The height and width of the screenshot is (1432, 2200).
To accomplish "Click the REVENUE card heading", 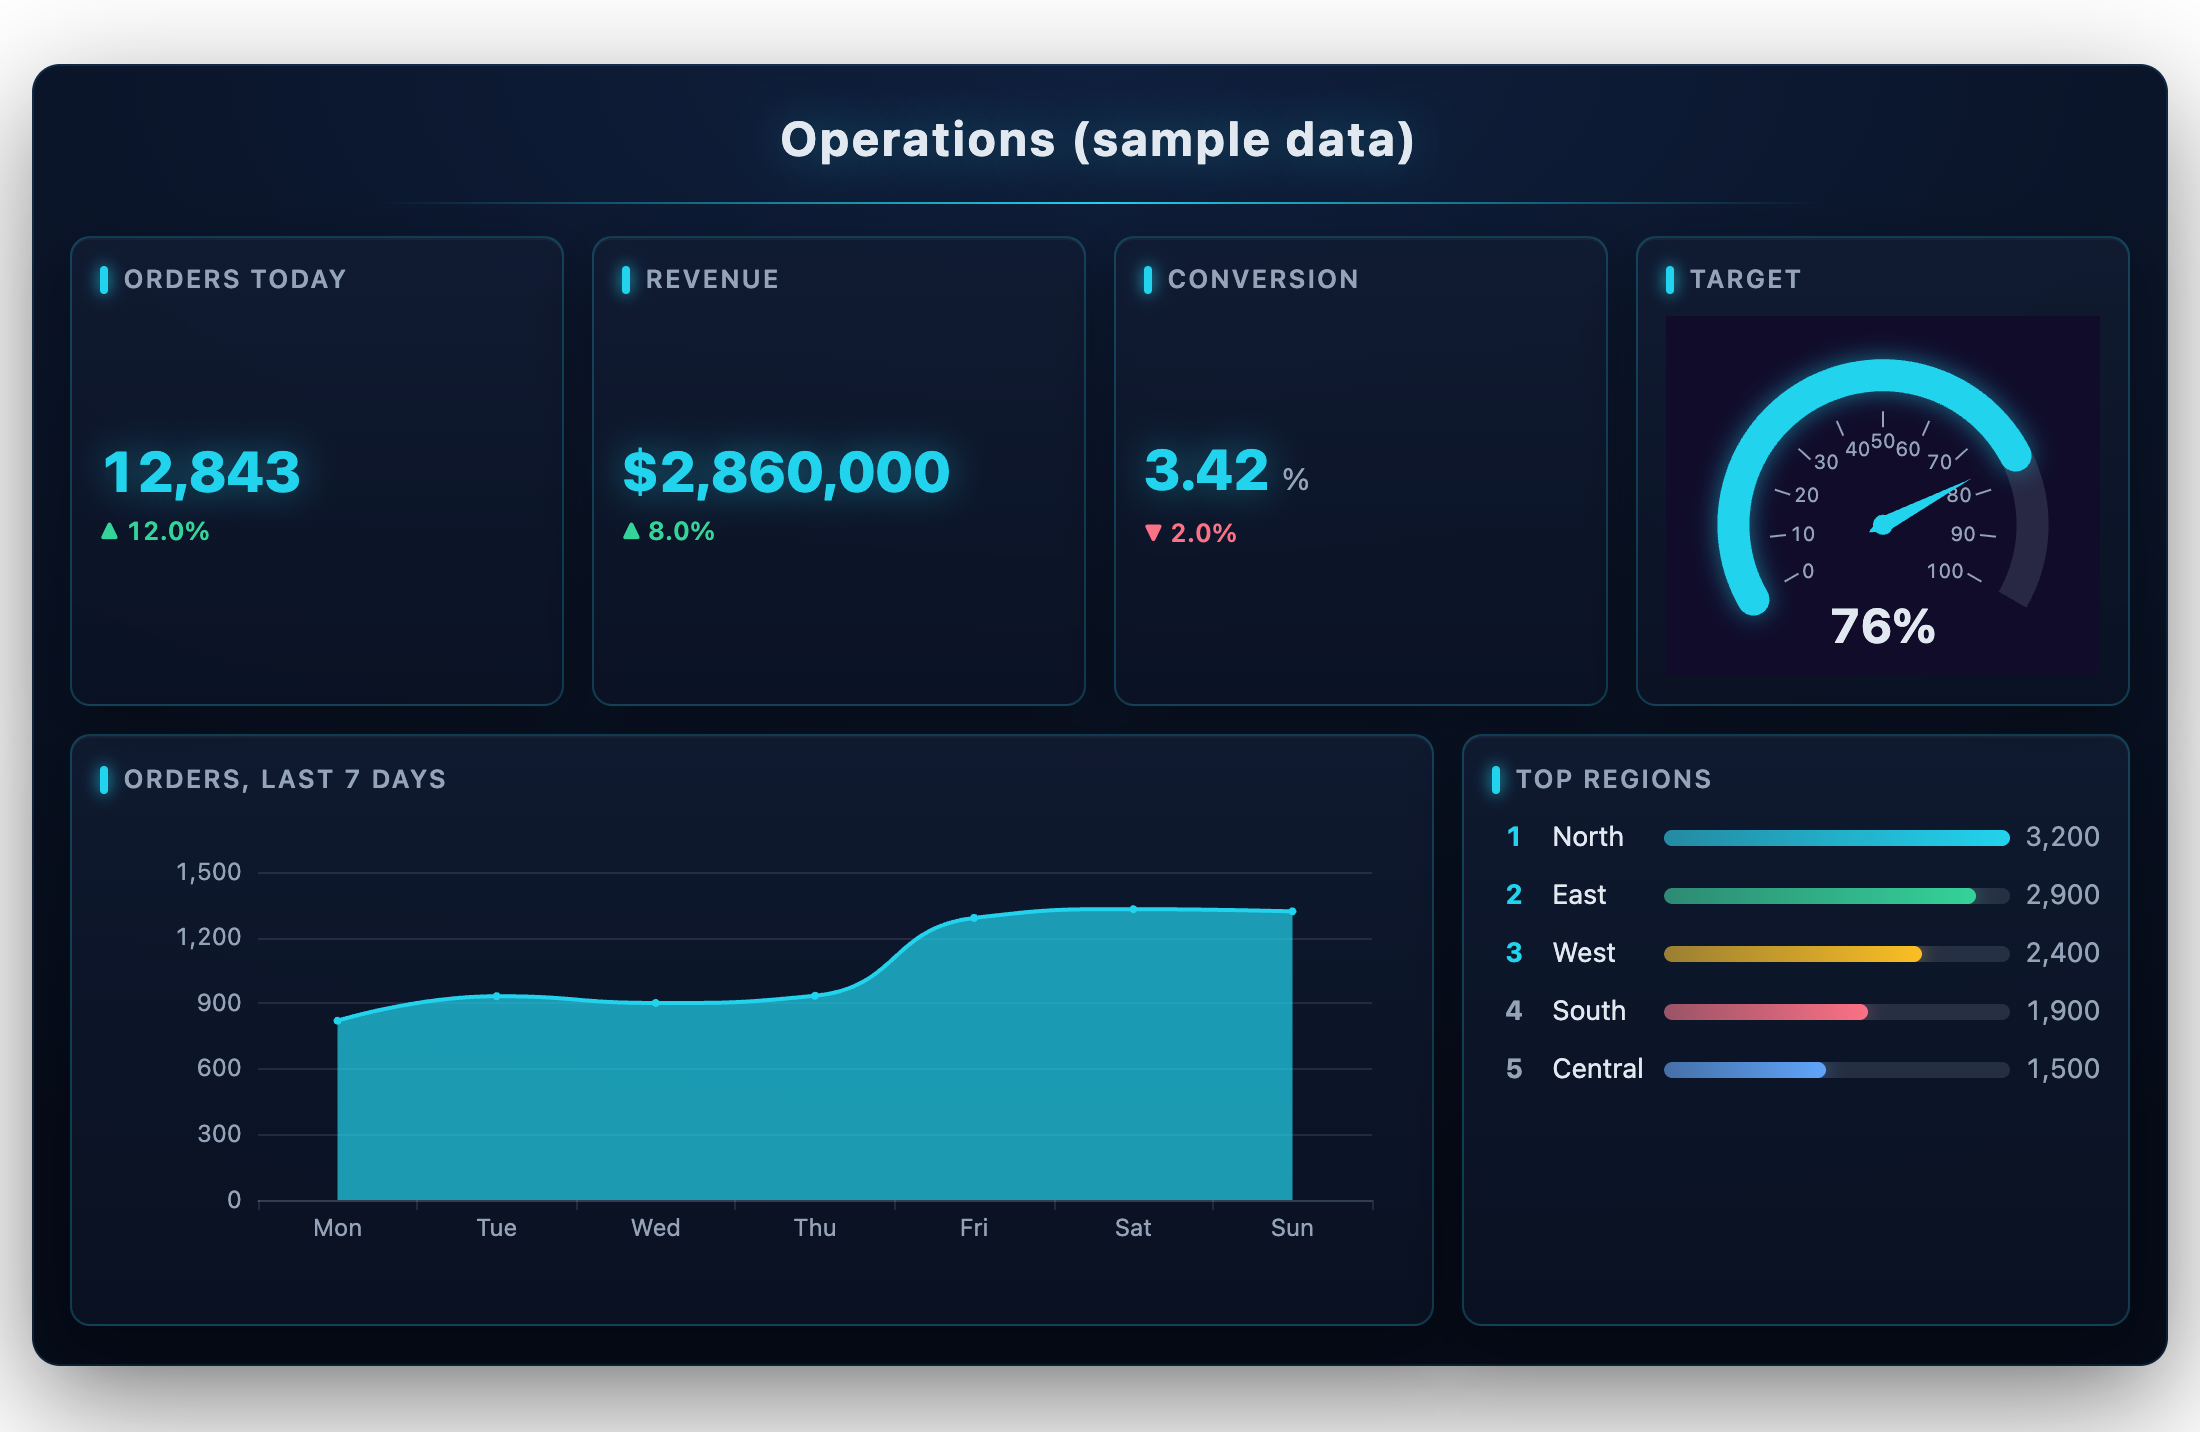I will (712, 279).
